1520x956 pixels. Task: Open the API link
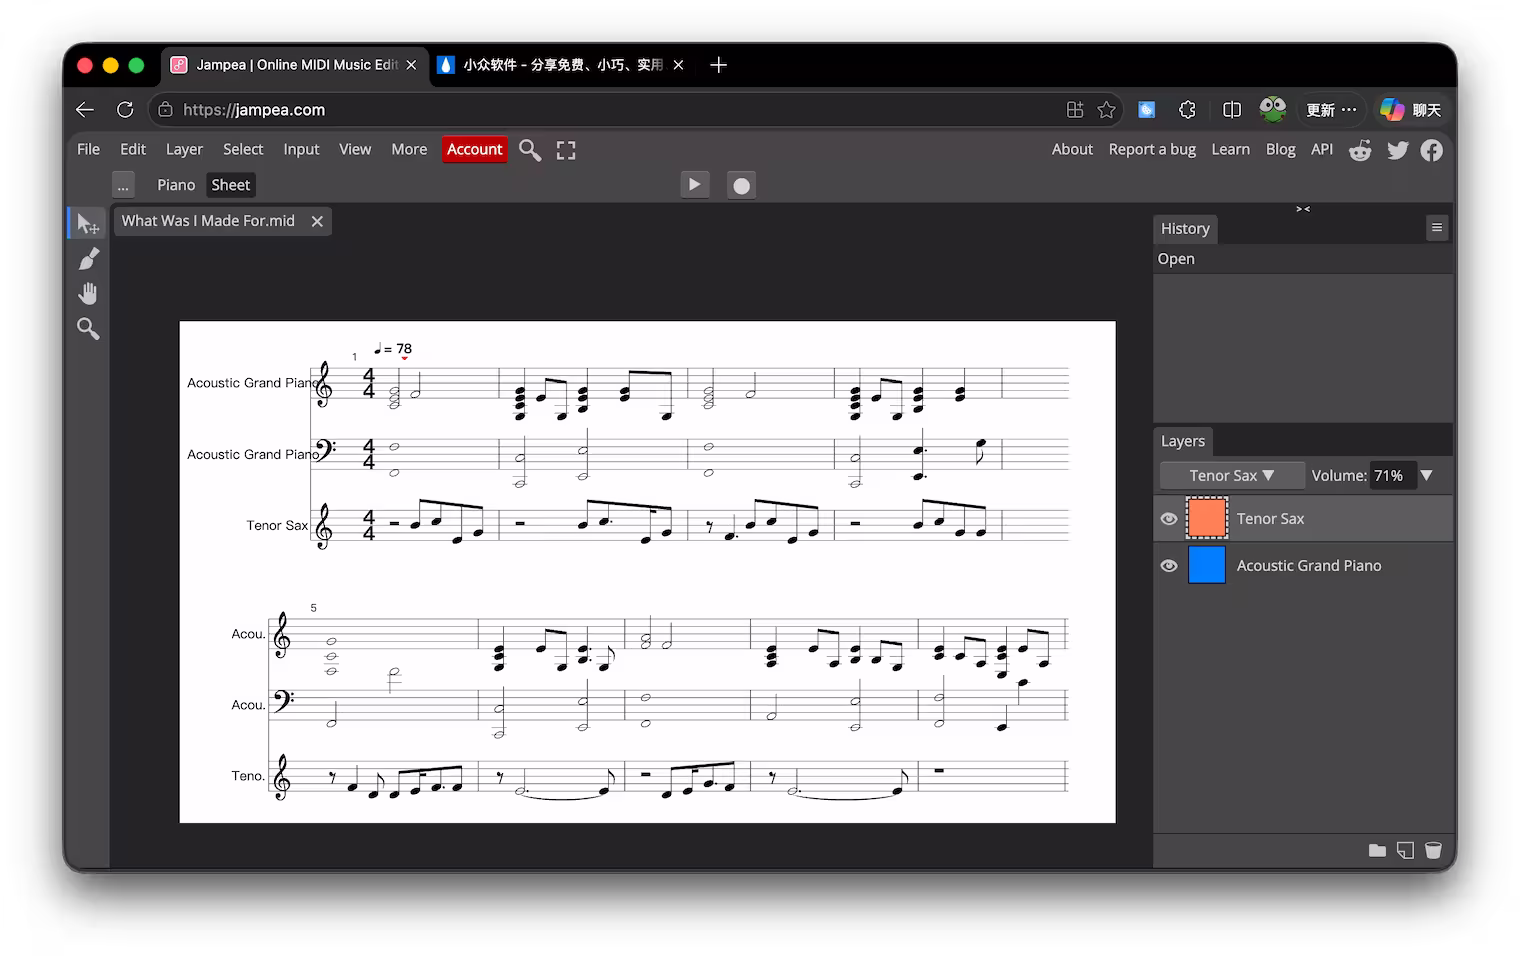click(x=1322, y=149)
